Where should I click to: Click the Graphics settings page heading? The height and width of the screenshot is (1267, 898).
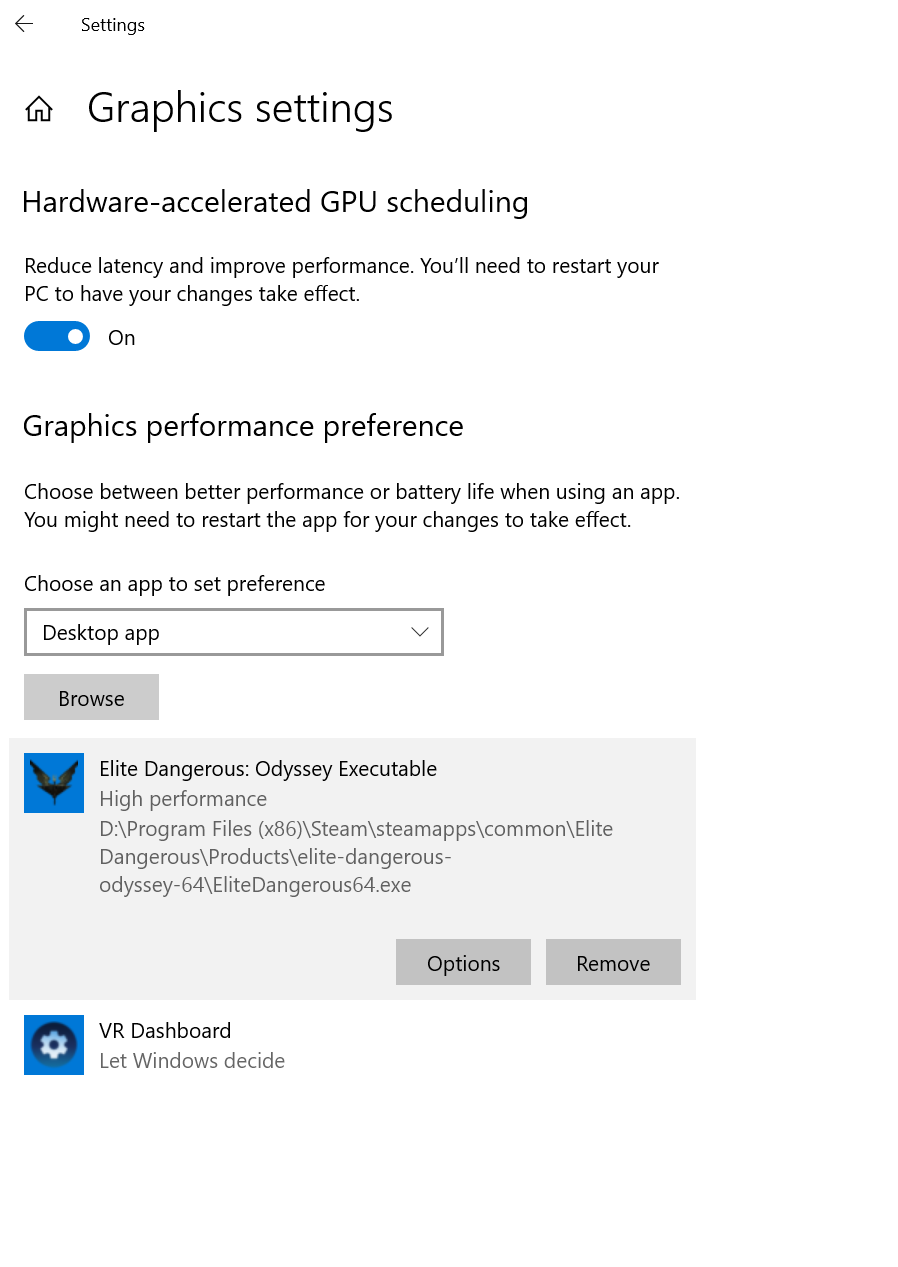click(240, 108)
